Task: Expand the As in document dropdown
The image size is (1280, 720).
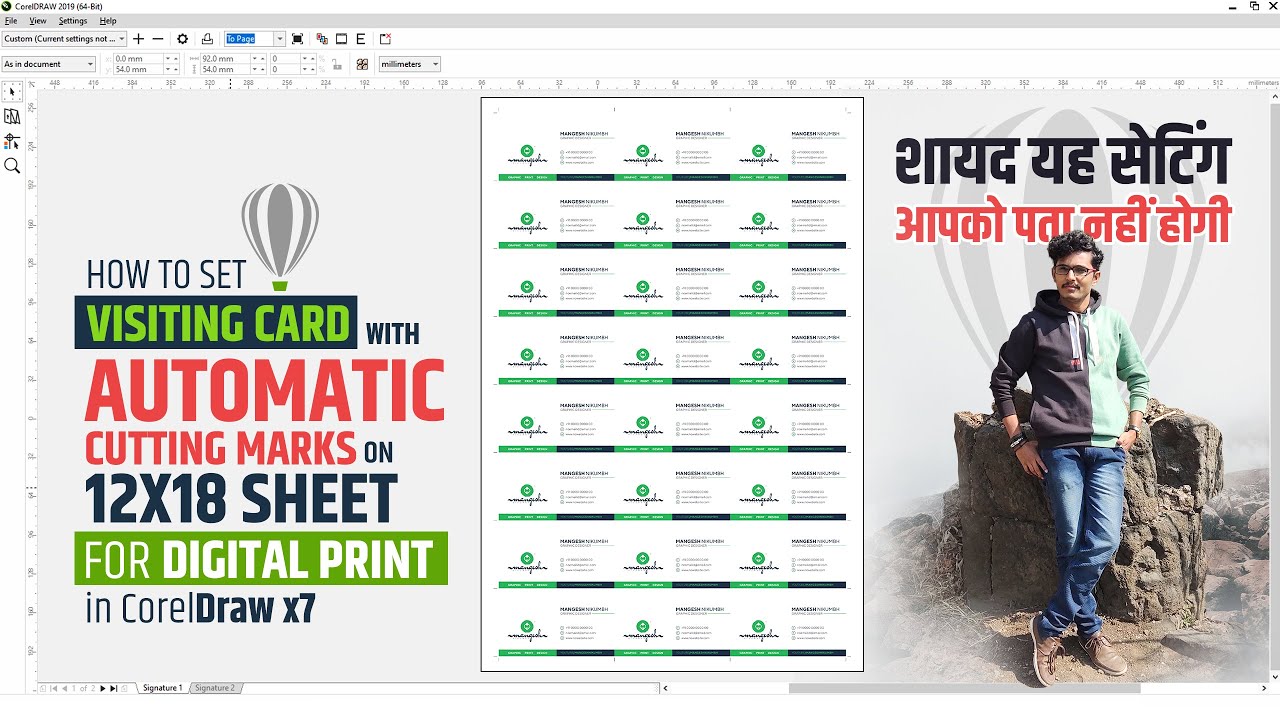Action: (49, 64)
